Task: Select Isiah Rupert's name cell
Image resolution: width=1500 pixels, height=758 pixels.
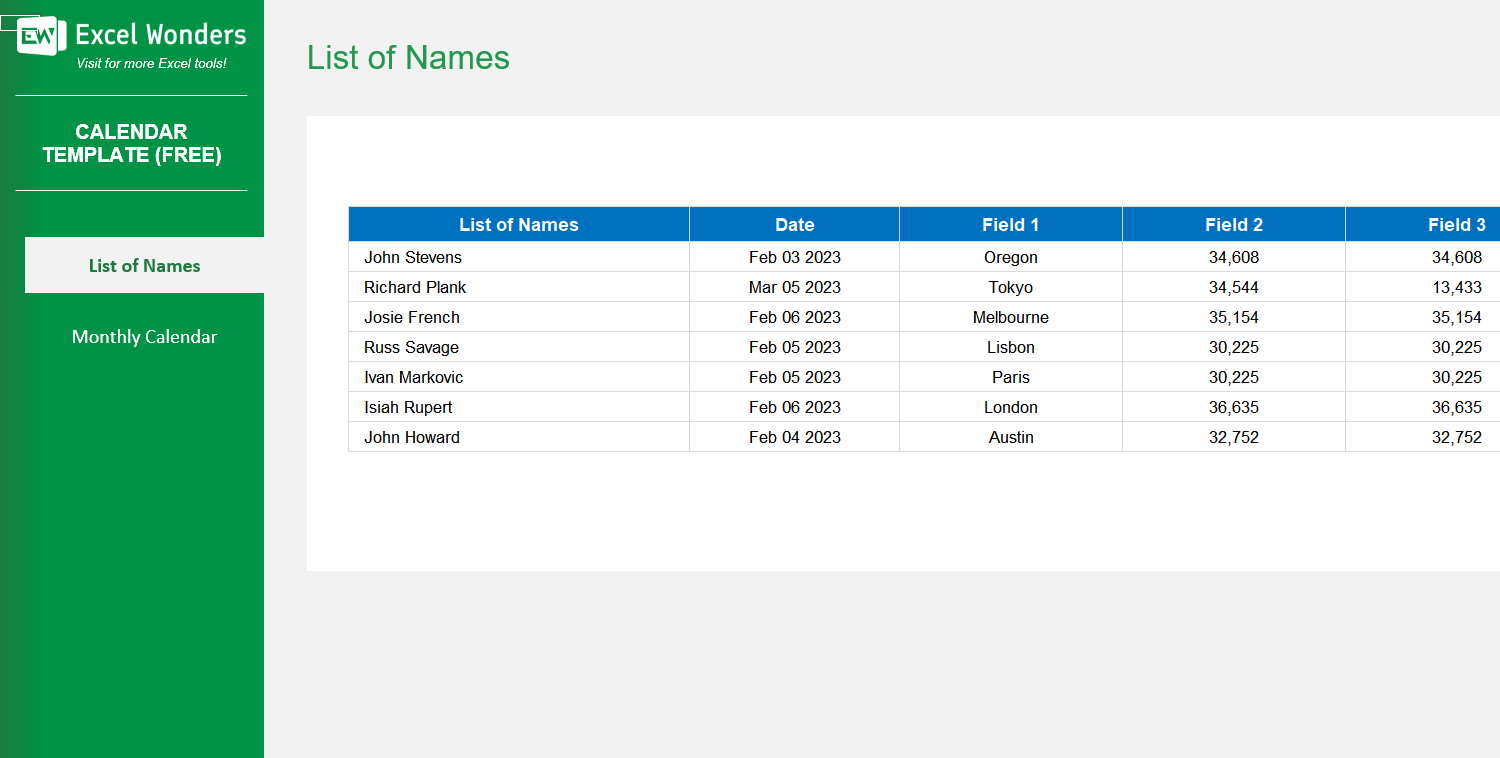Action: click(x=407, y=407)
